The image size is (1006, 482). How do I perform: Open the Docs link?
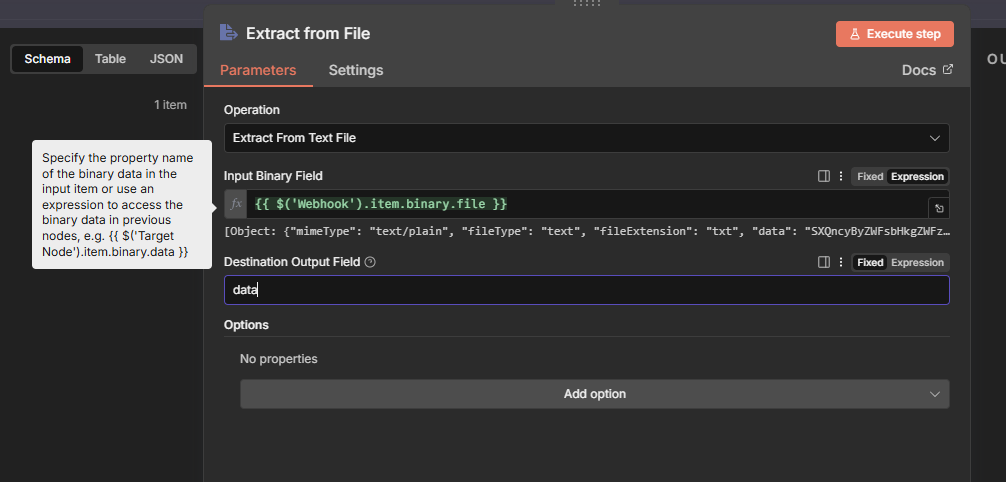927,70
